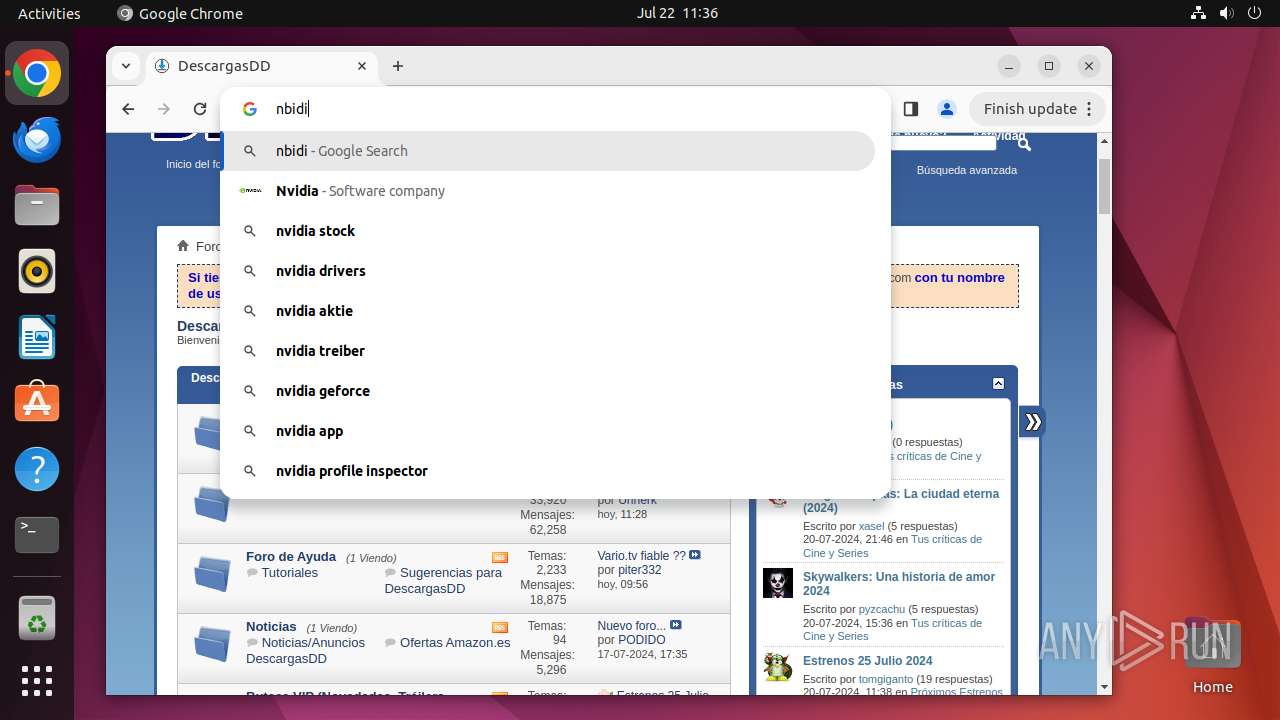This screenshot has height=720, width=1280.
Task: Select the 'nvidia app' suggestion
Action: (x=548, y=431)
